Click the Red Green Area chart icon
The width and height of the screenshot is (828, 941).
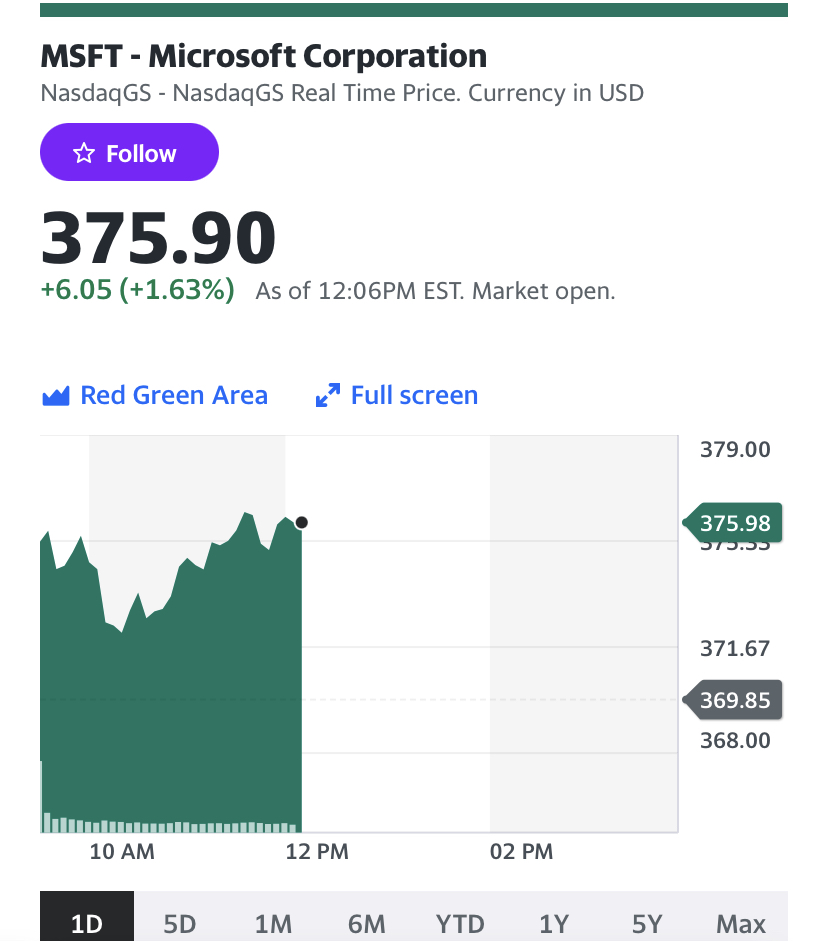pyautogui.click(x=56, y=396)
